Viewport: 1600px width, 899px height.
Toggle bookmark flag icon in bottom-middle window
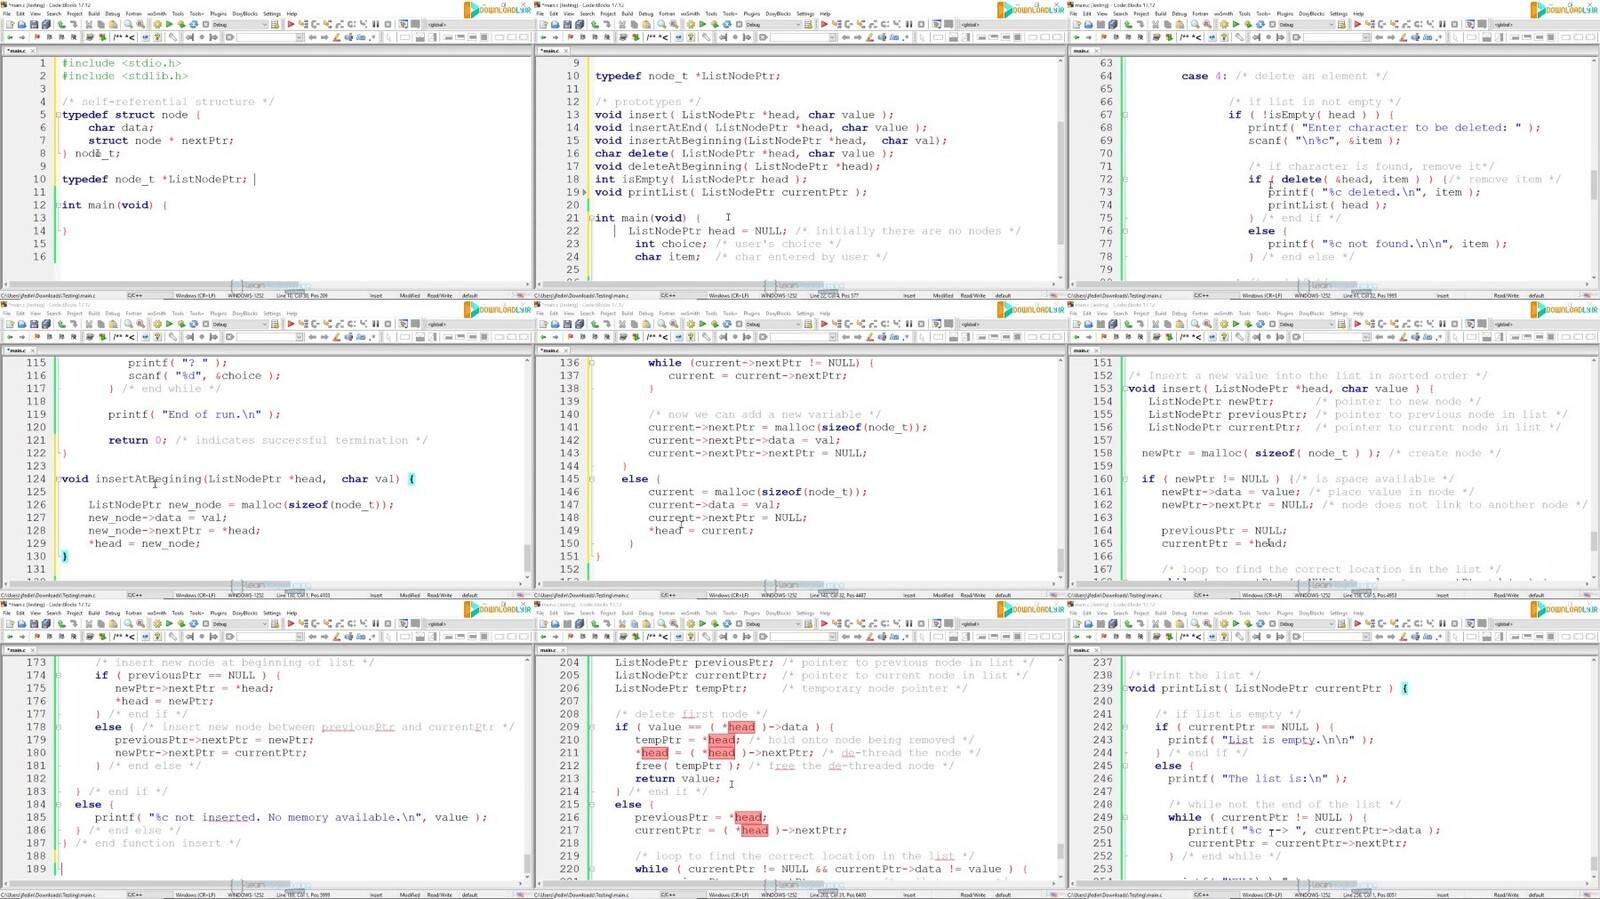[570, 637]
